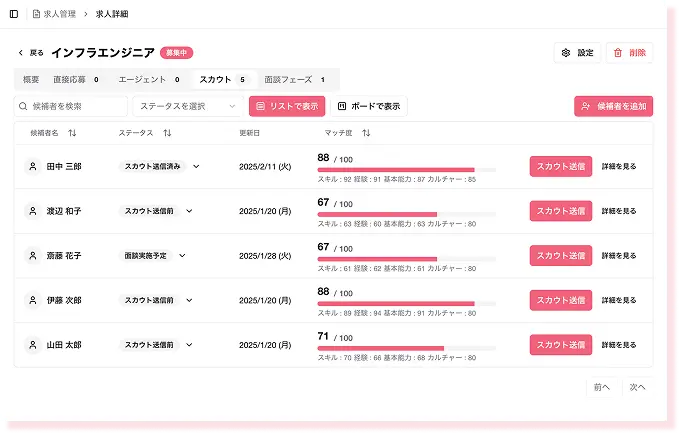Switch to ボードで表示 view

point(368,106)
